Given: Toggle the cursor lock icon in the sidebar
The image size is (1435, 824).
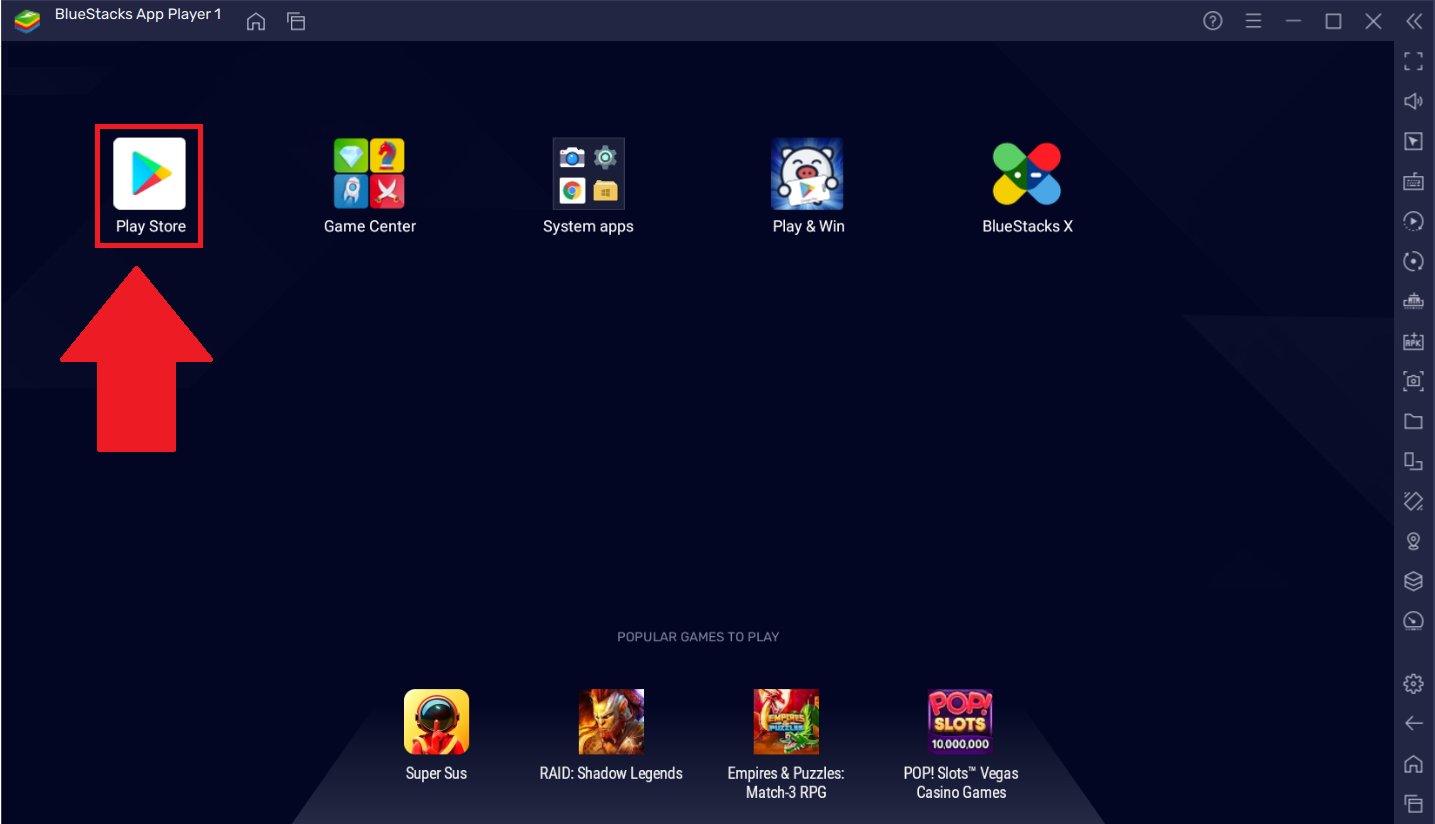Looking at the screenshot, I should click(1413, 141).
